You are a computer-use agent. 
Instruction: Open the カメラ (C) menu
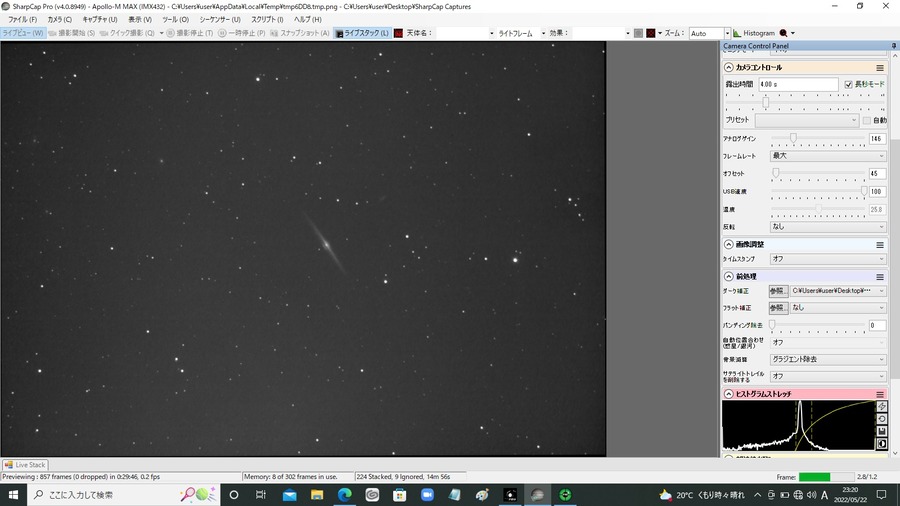(x=60, y=20)
